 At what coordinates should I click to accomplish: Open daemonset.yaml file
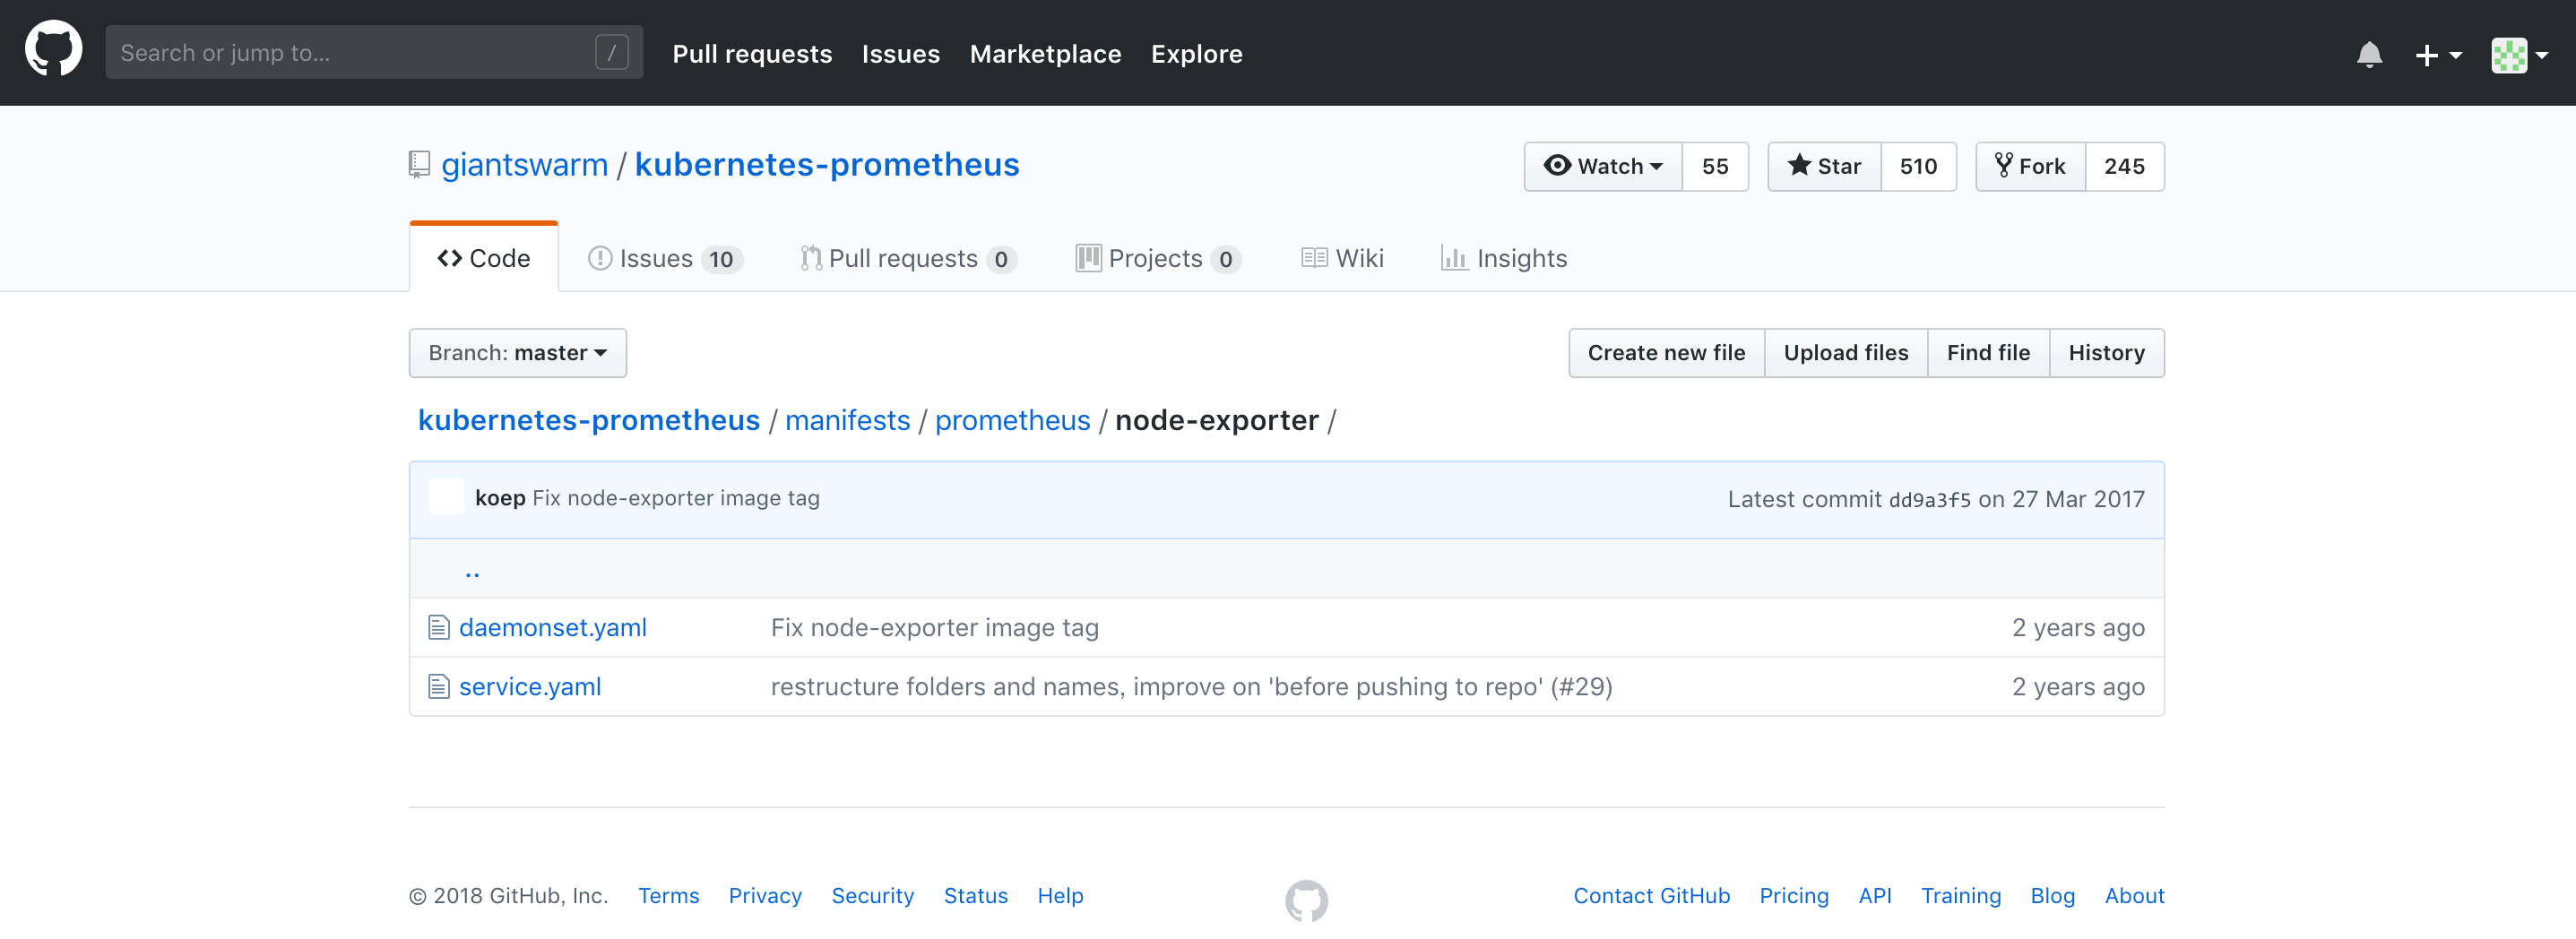point(553,627)
